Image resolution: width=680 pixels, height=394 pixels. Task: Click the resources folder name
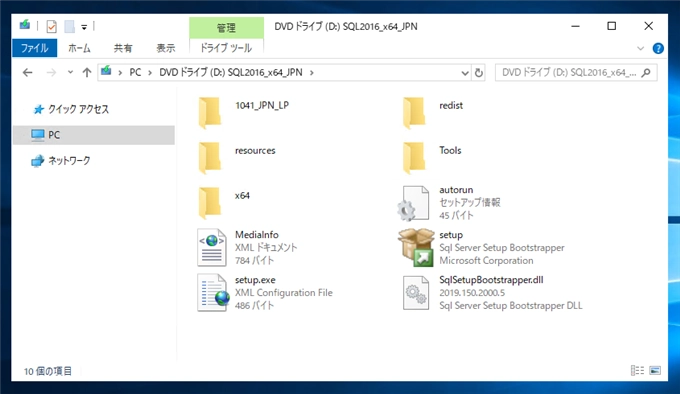[x=255, y=150]
